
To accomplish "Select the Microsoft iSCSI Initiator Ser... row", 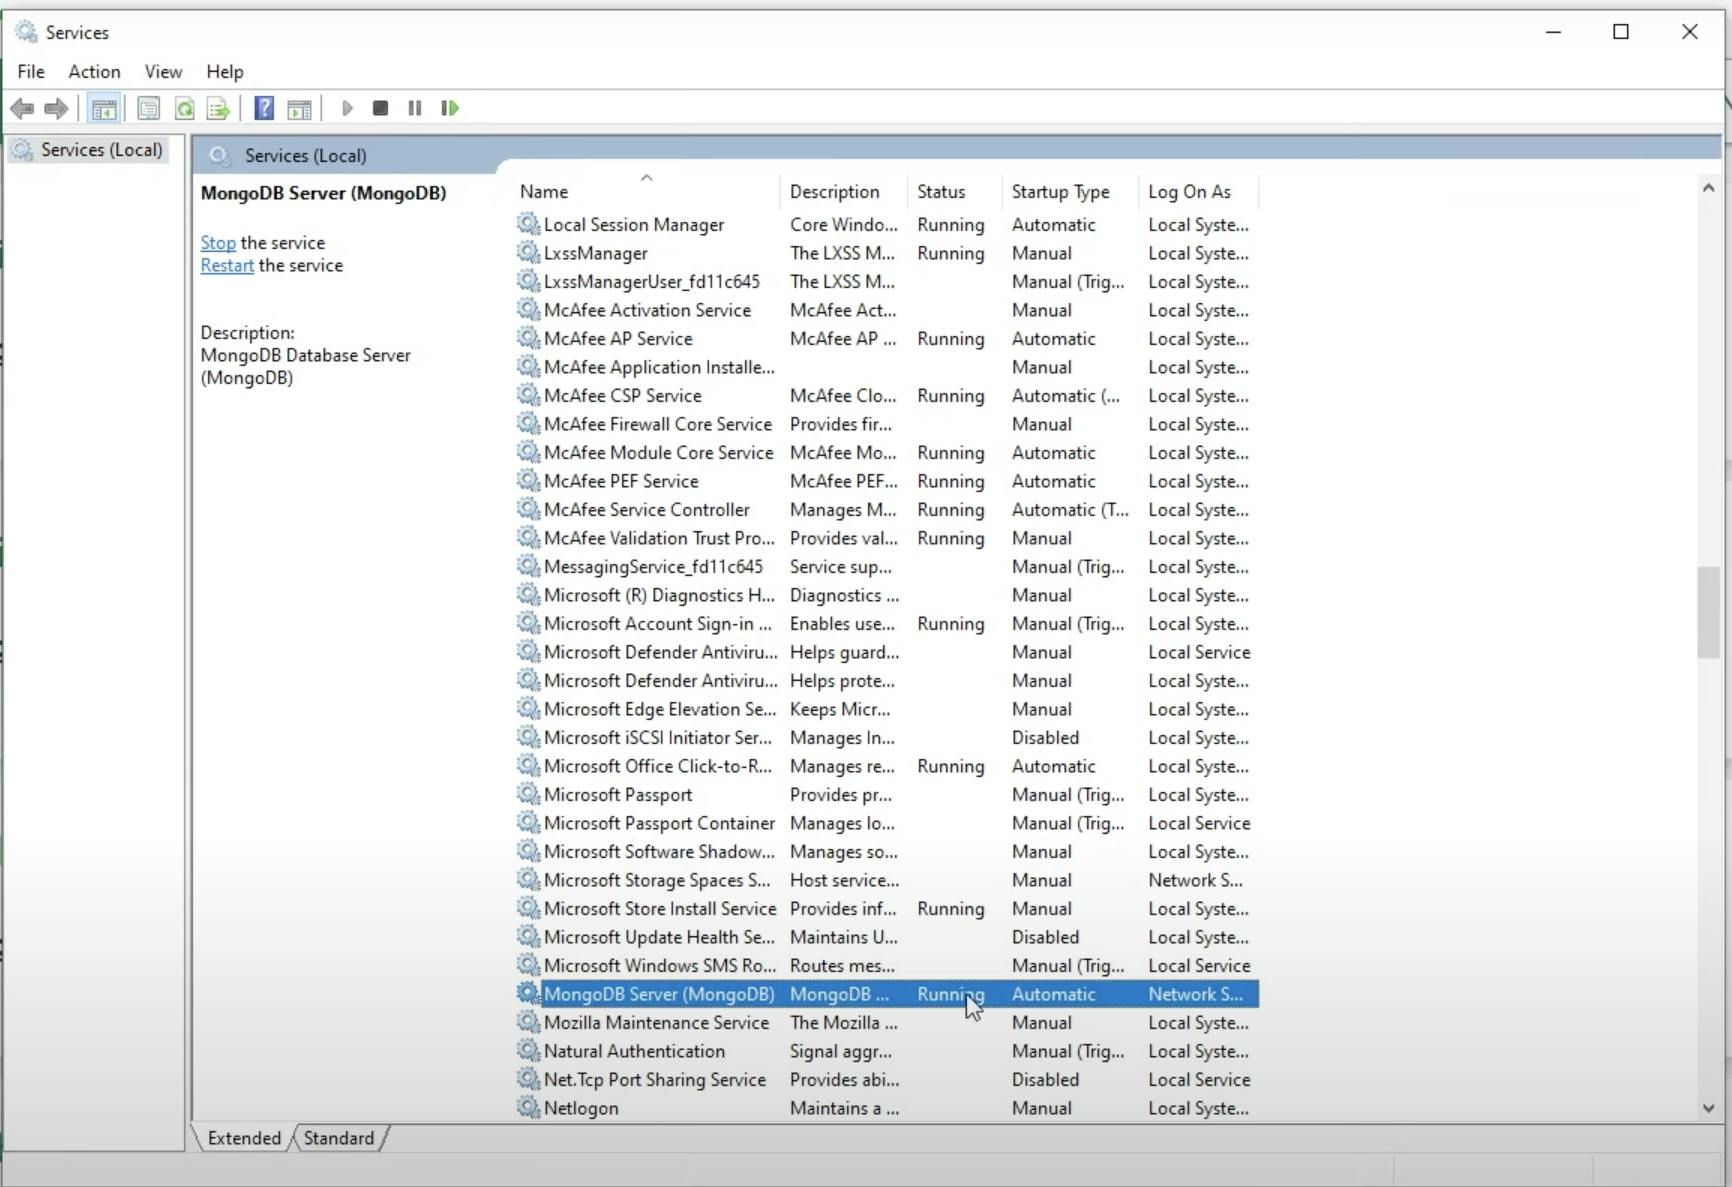I will 886,737.
